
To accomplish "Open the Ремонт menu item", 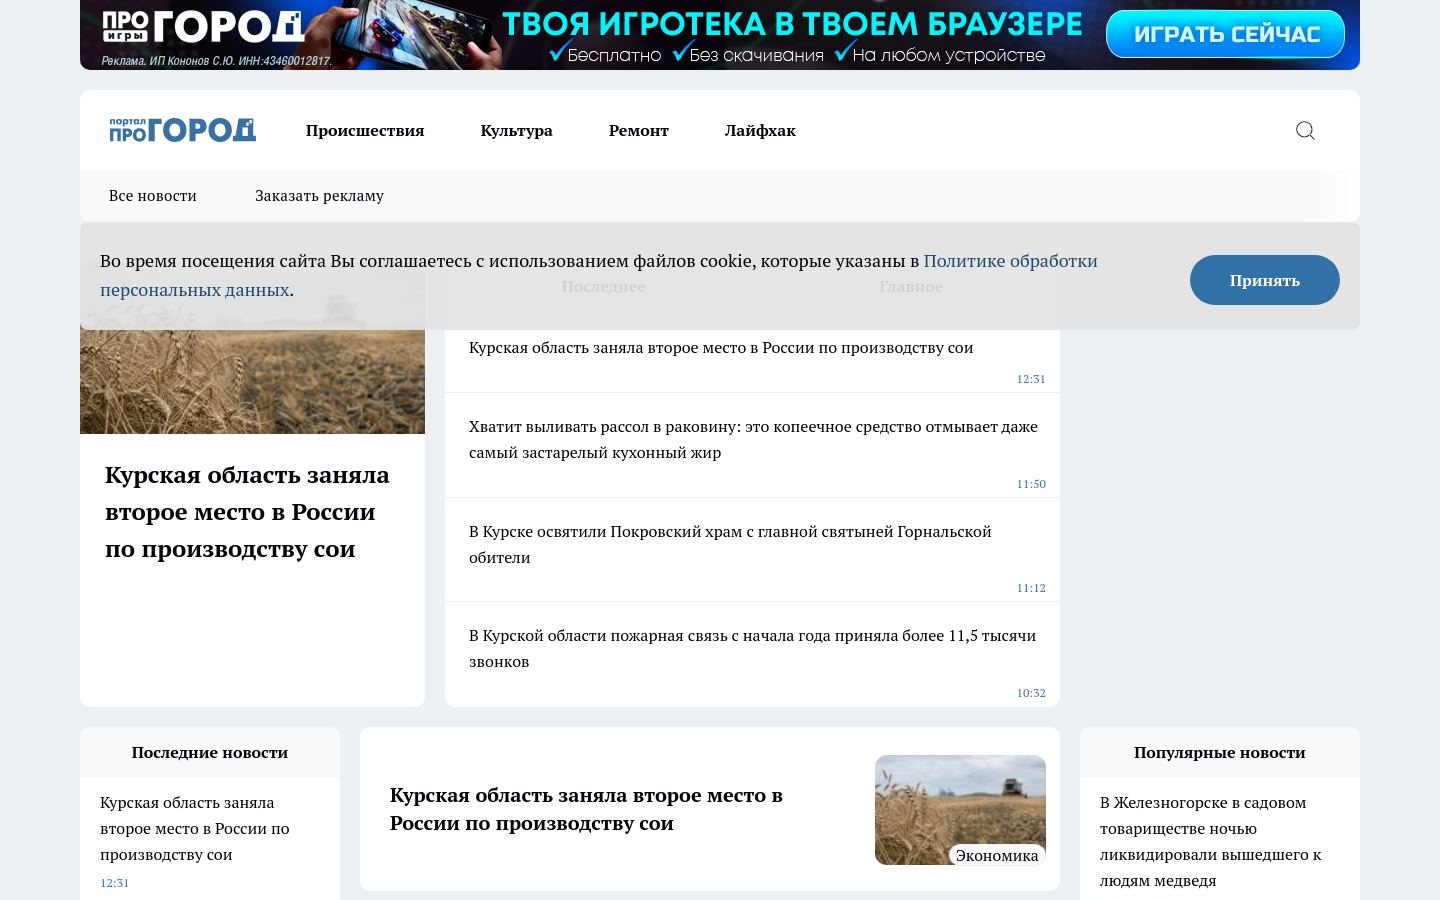I will pyautogui.click(x=639, y=130).
